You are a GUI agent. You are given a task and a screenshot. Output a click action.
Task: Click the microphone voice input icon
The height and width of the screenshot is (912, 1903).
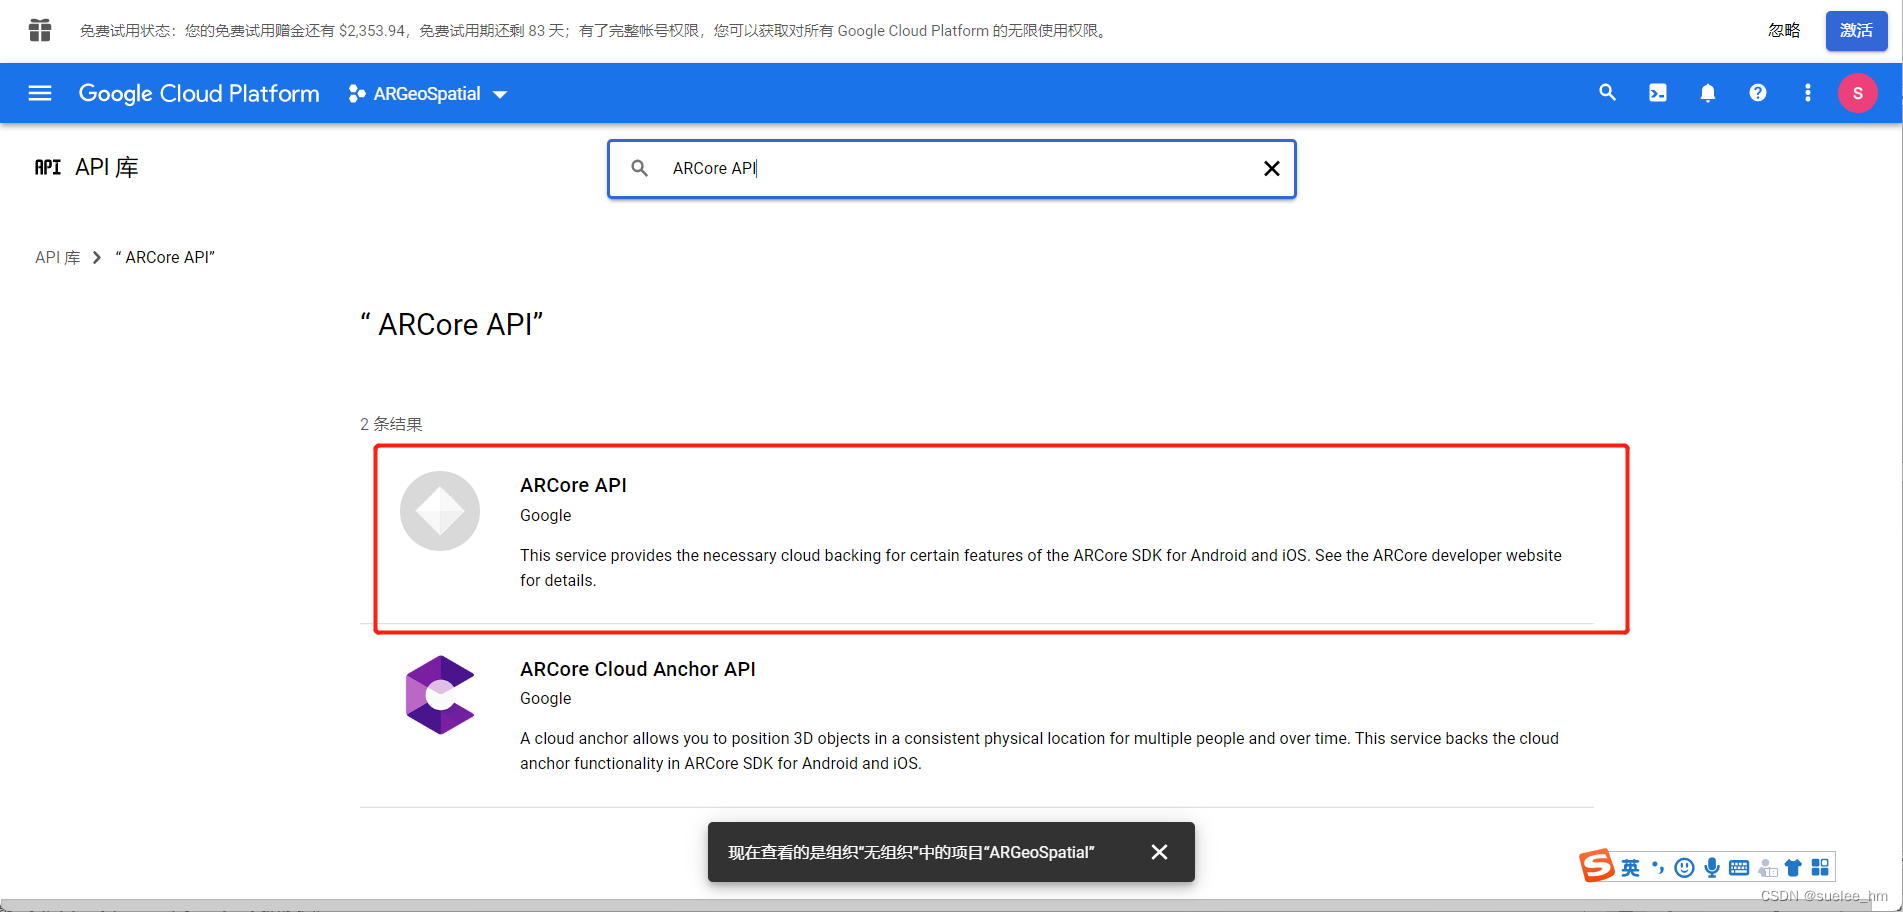pyautogui.click(x=1712, y=867)
